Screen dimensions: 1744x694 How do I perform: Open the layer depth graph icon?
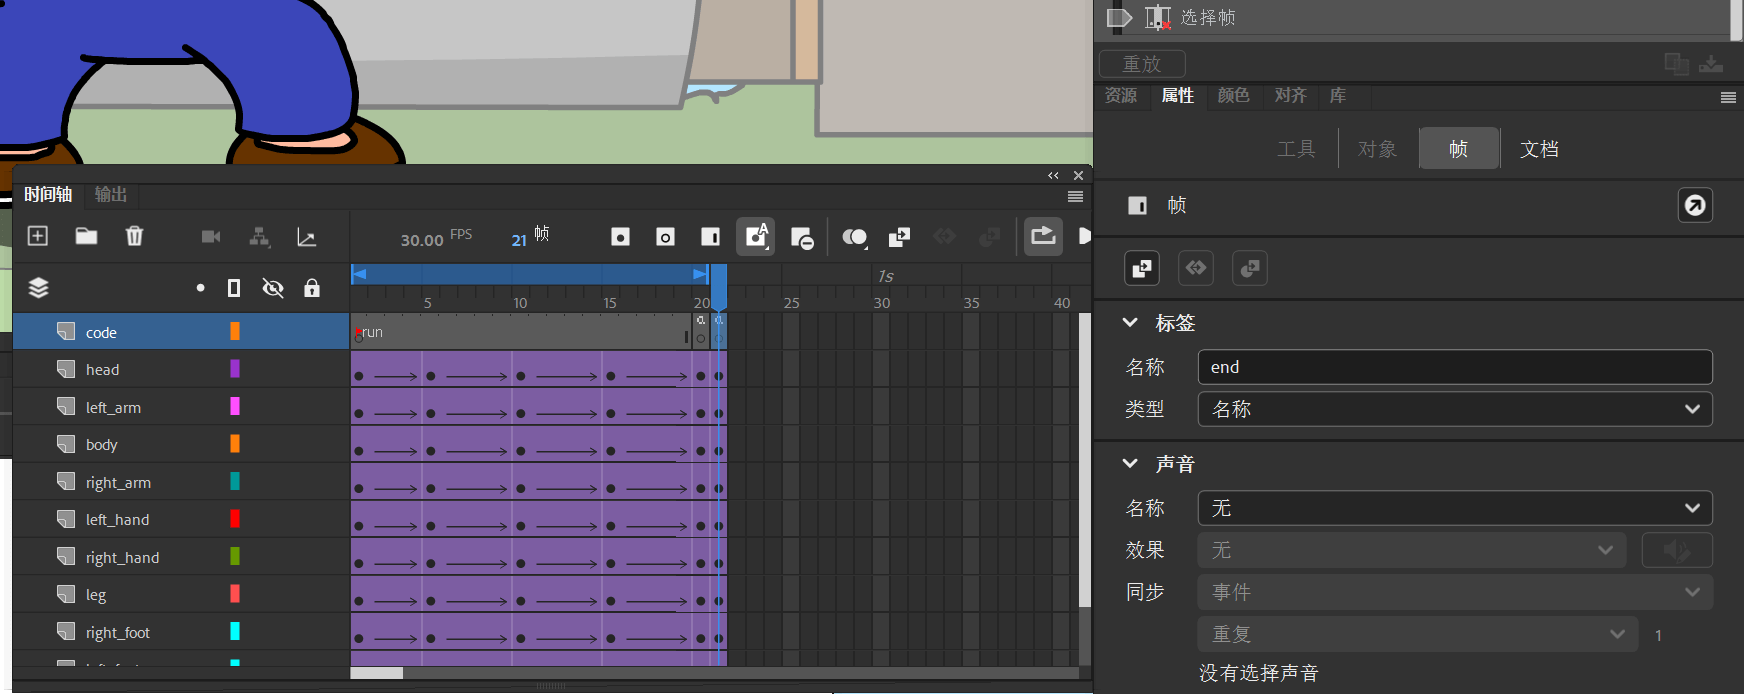pos(307,237)
